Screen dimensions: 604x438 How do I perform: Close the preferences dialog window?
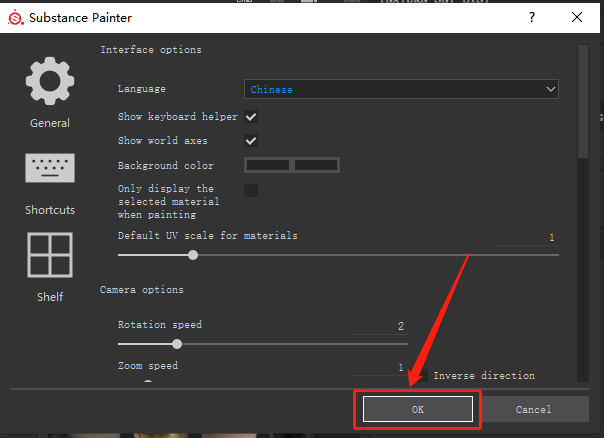pos(577,17)
